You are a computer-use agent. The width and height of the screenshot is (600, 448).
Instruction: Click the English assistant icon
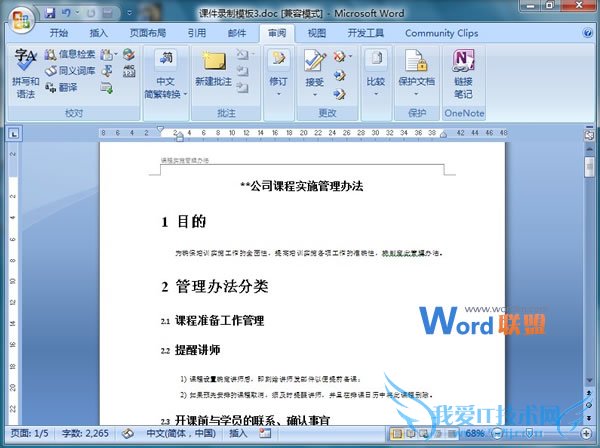[x=107, y=71]
